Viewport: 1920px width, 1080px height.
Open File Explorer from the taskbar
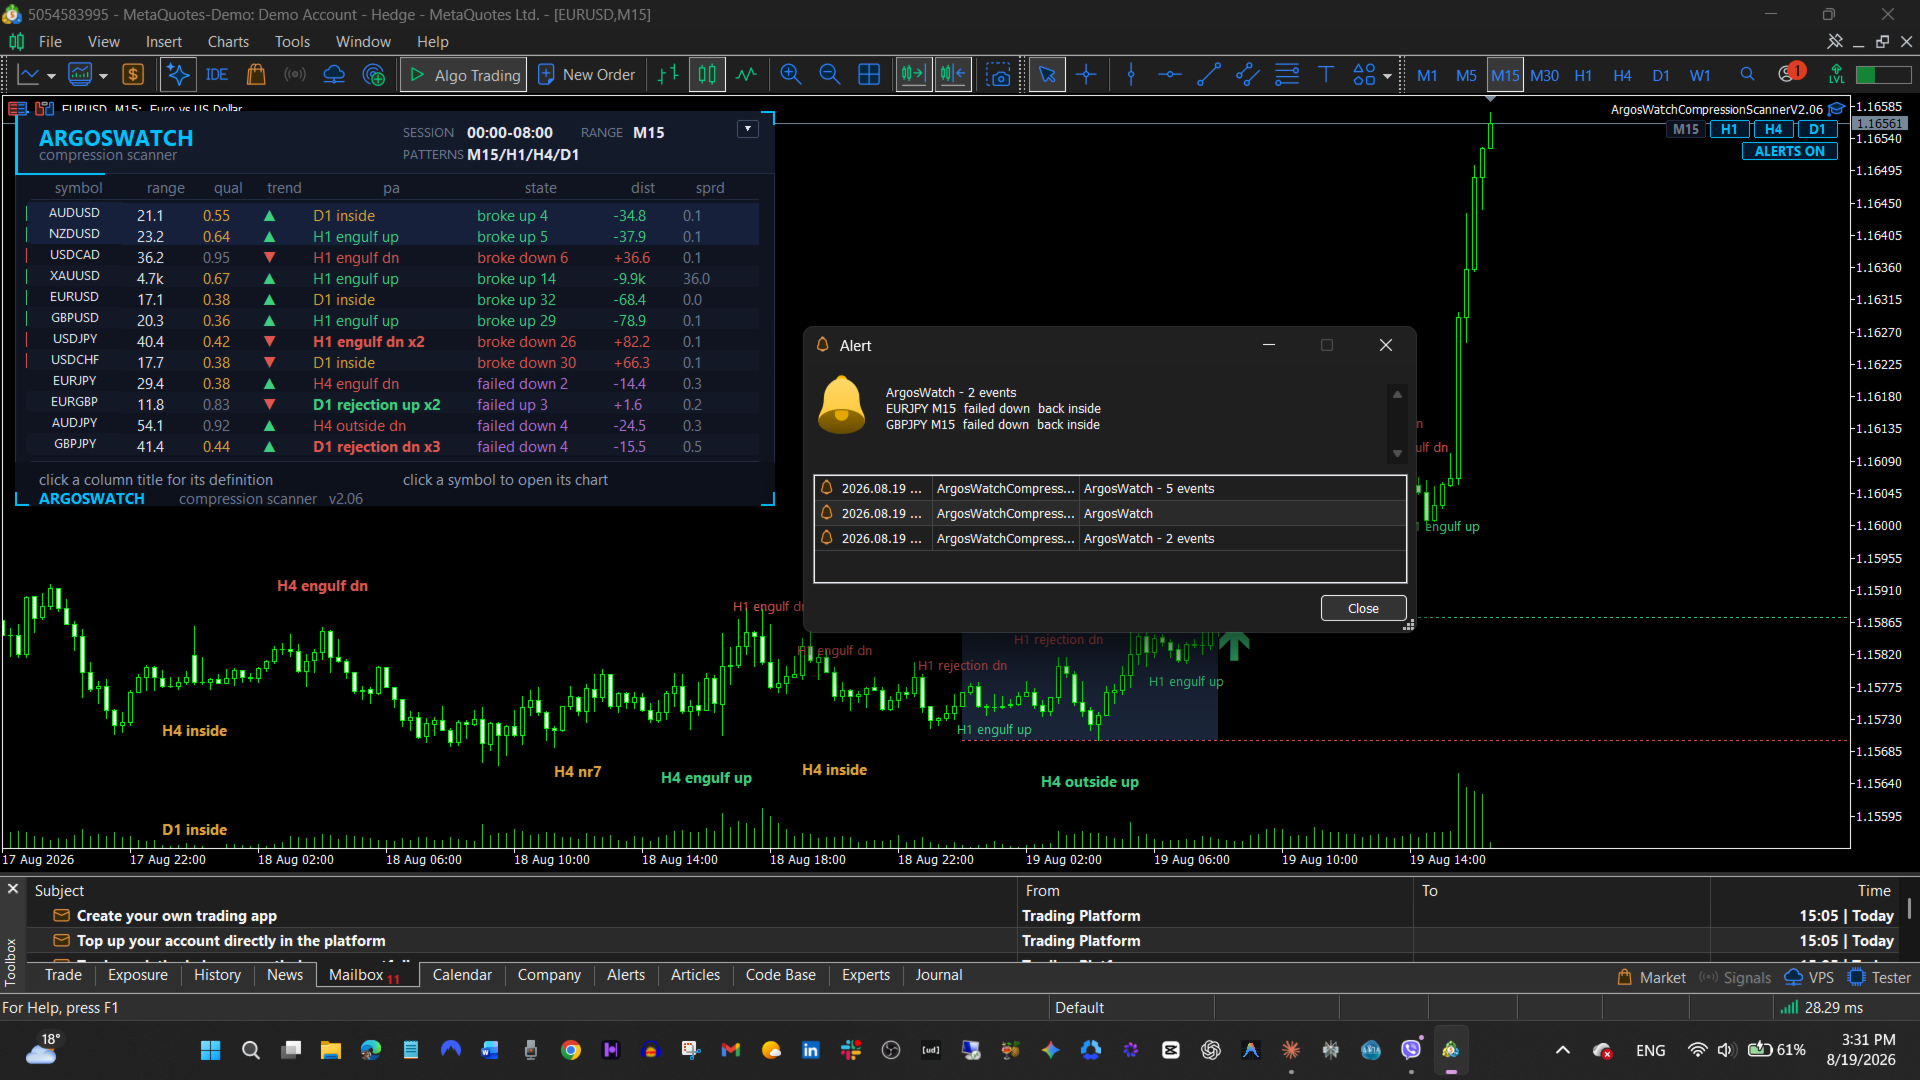coord(331,1050)
